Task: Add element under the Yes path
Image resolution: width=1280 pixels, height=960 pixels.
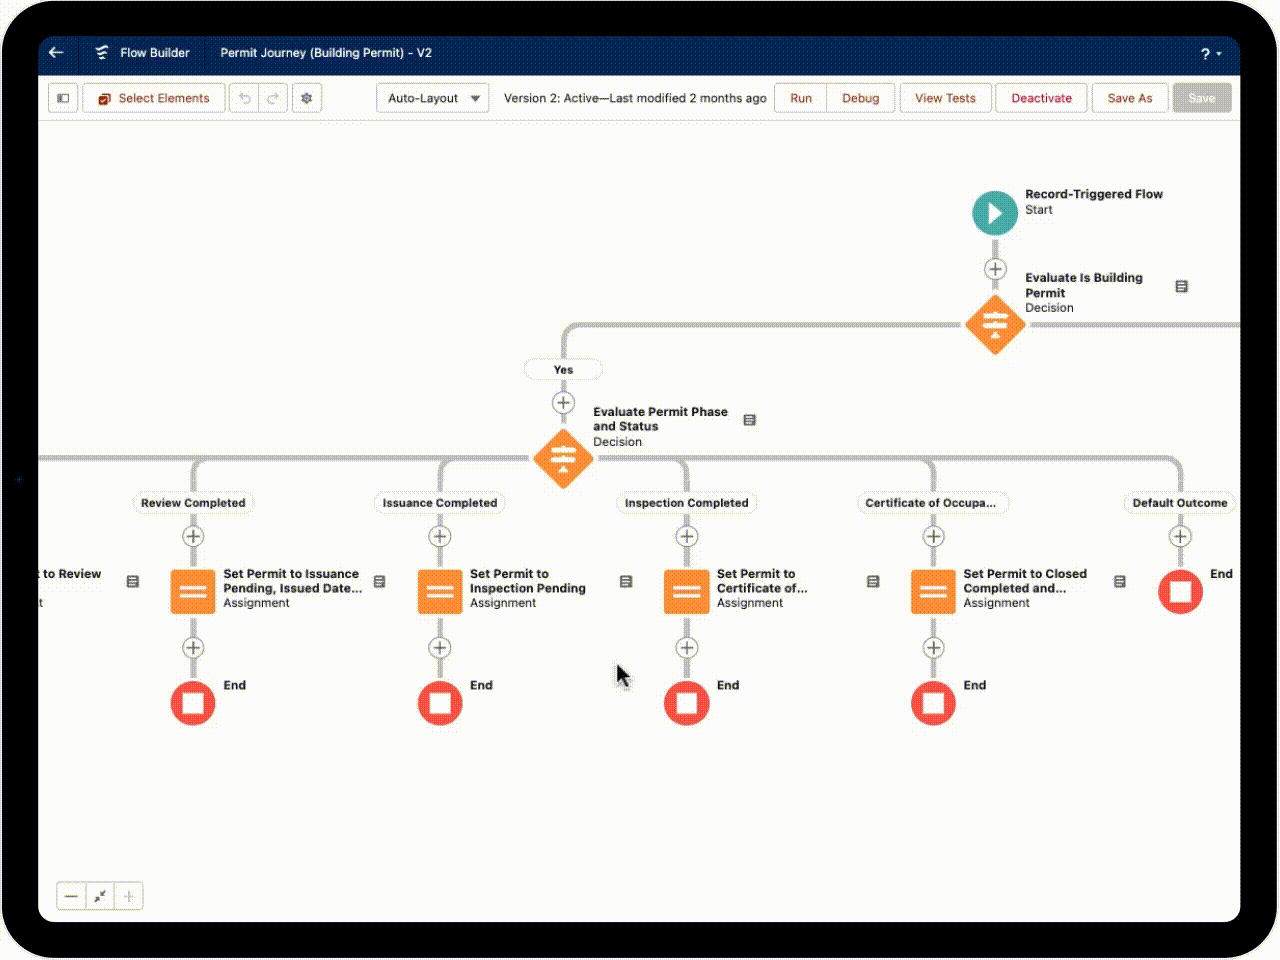Action: (563, 403)
